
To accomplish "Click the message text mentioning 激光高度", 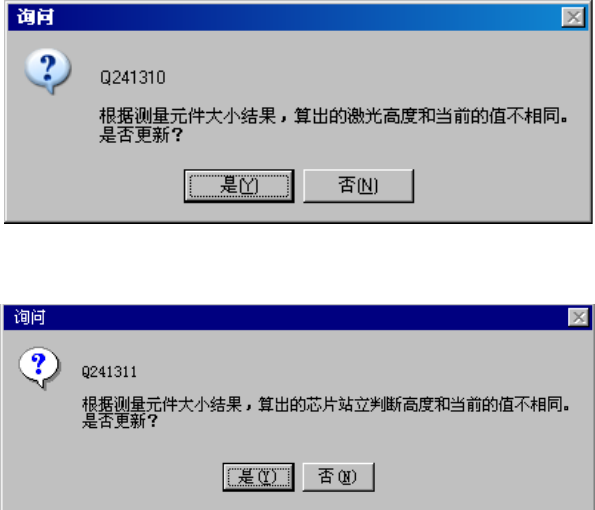I will [334, 116].
